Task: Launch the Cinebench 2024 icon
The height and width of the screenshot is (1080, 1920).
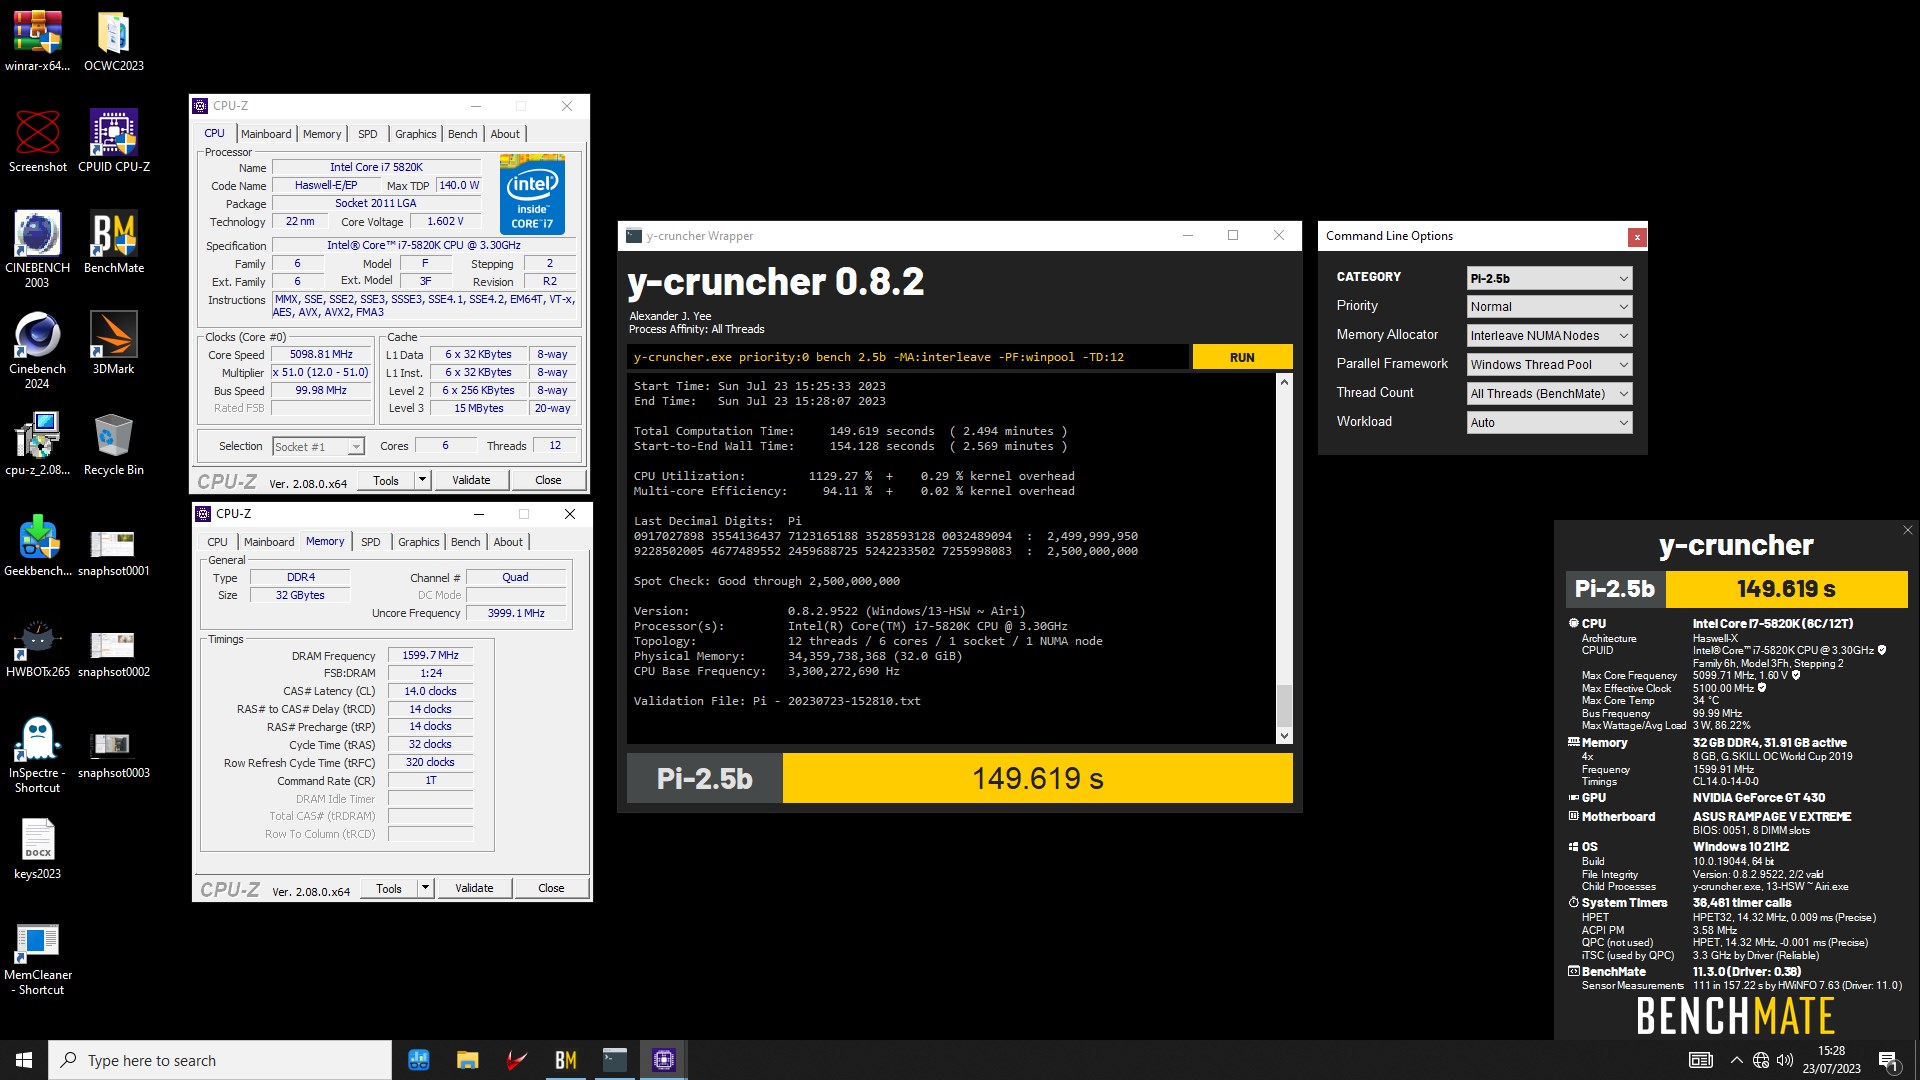Action: 37,351
